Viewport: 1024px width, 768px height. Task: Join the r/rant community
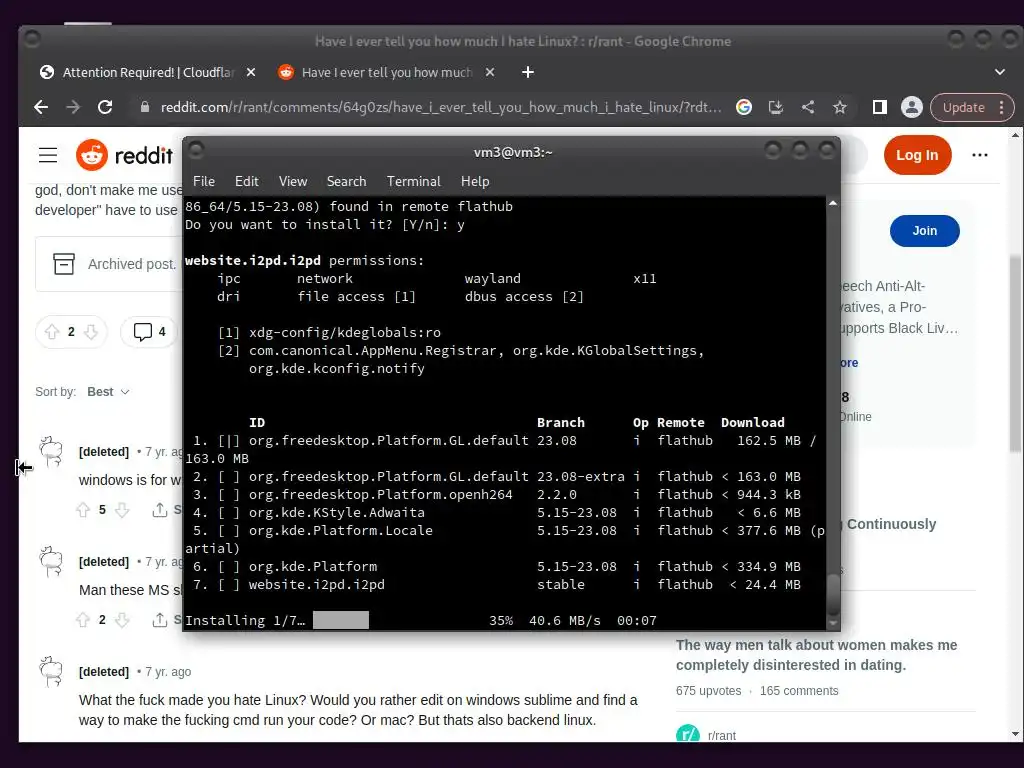click(x=924, y=231)
